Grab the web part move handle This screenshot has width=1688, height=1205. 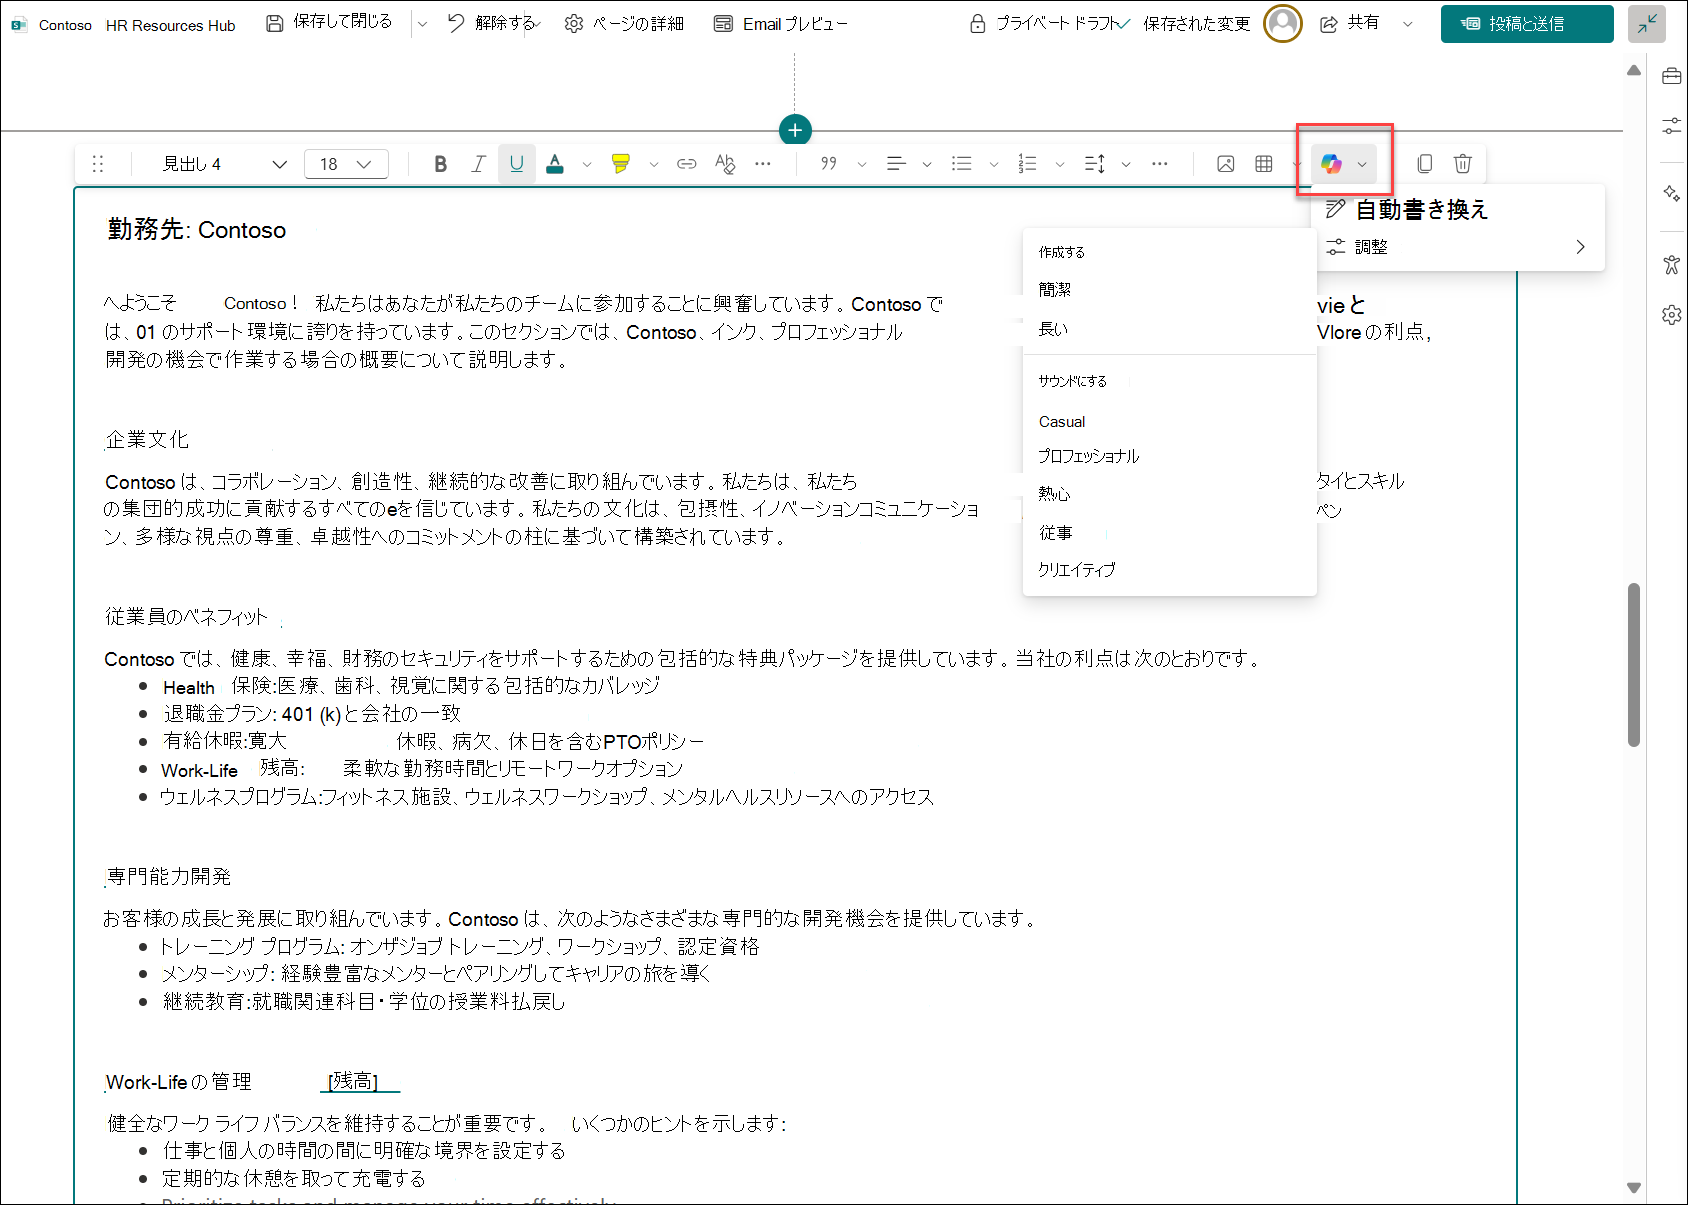[98, 164]
